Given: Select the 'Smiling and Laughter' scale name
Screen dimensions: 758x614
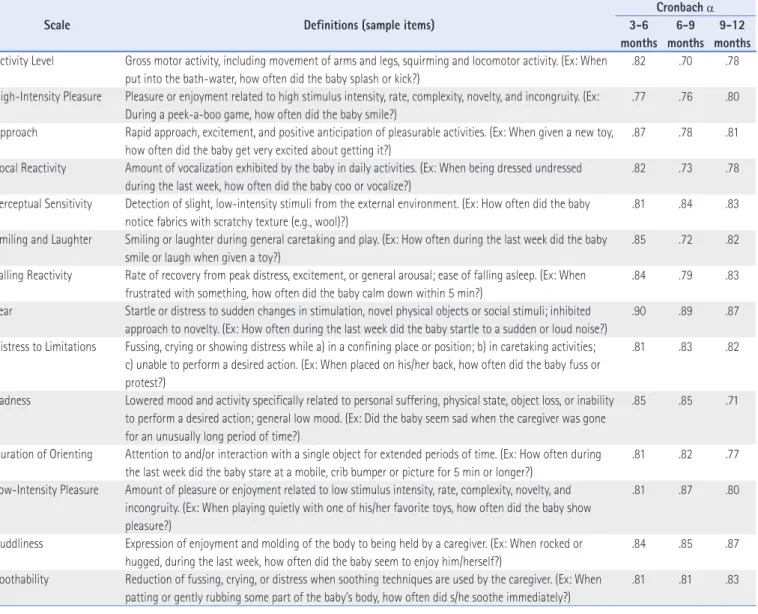Looking at the screenshot, I should (46, 240).
